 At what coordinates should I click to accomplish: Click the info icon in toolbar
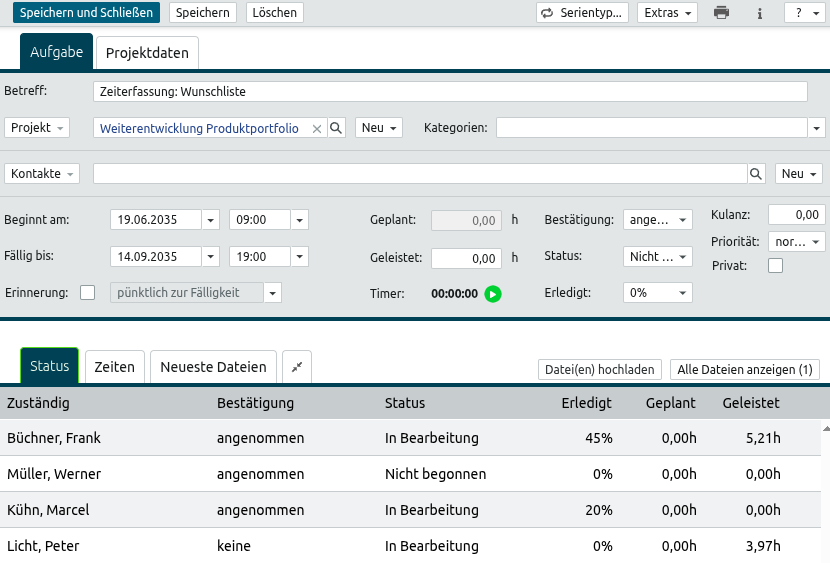coord(760,13)
